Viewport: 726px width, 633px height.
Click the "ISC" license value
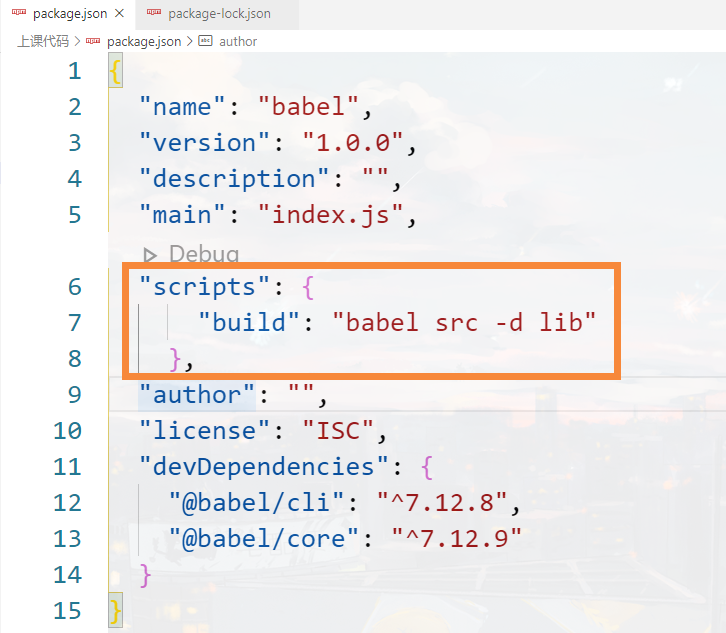click(338, 431)
